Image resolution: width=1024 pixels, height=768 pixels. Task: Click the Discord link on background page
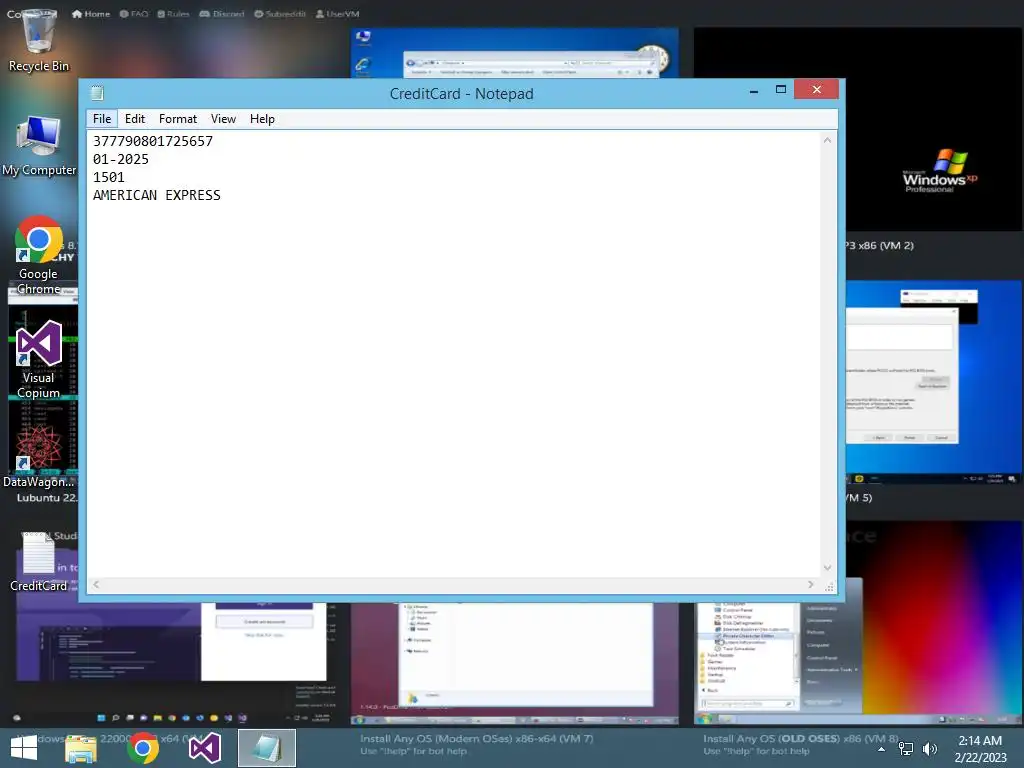click(221, 14)
